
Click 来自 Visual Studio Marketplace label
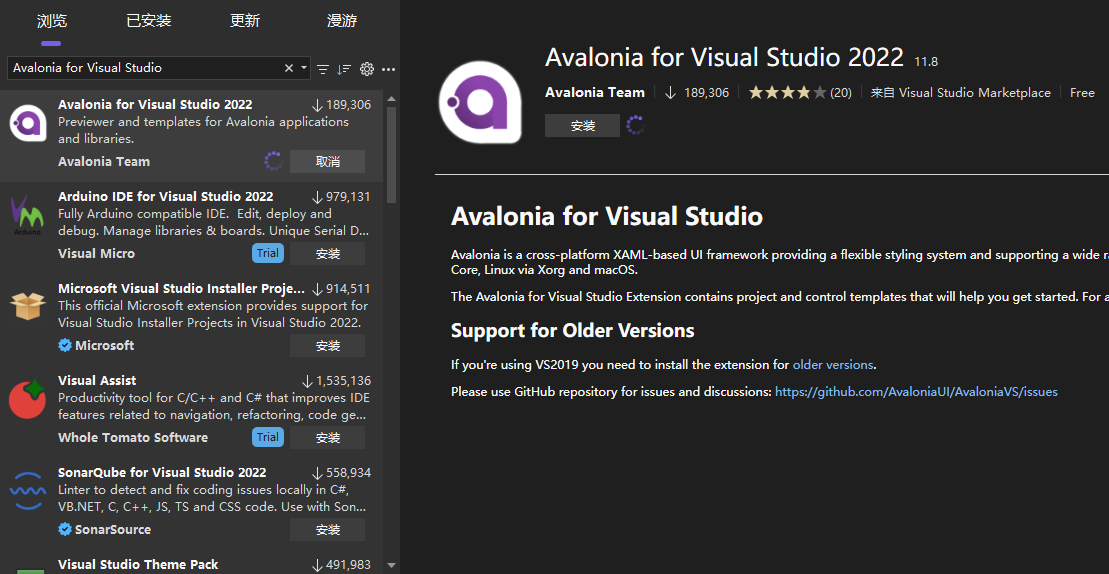pos(960,93)
